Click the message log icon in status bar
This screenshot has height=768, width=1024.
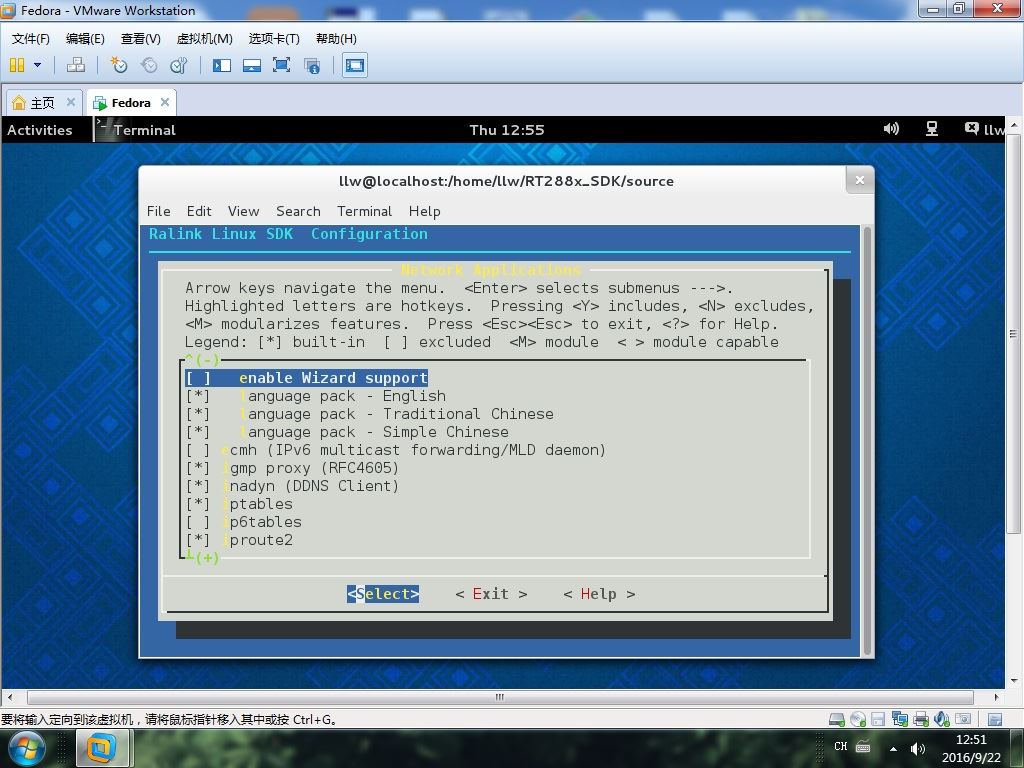(995, 720)
